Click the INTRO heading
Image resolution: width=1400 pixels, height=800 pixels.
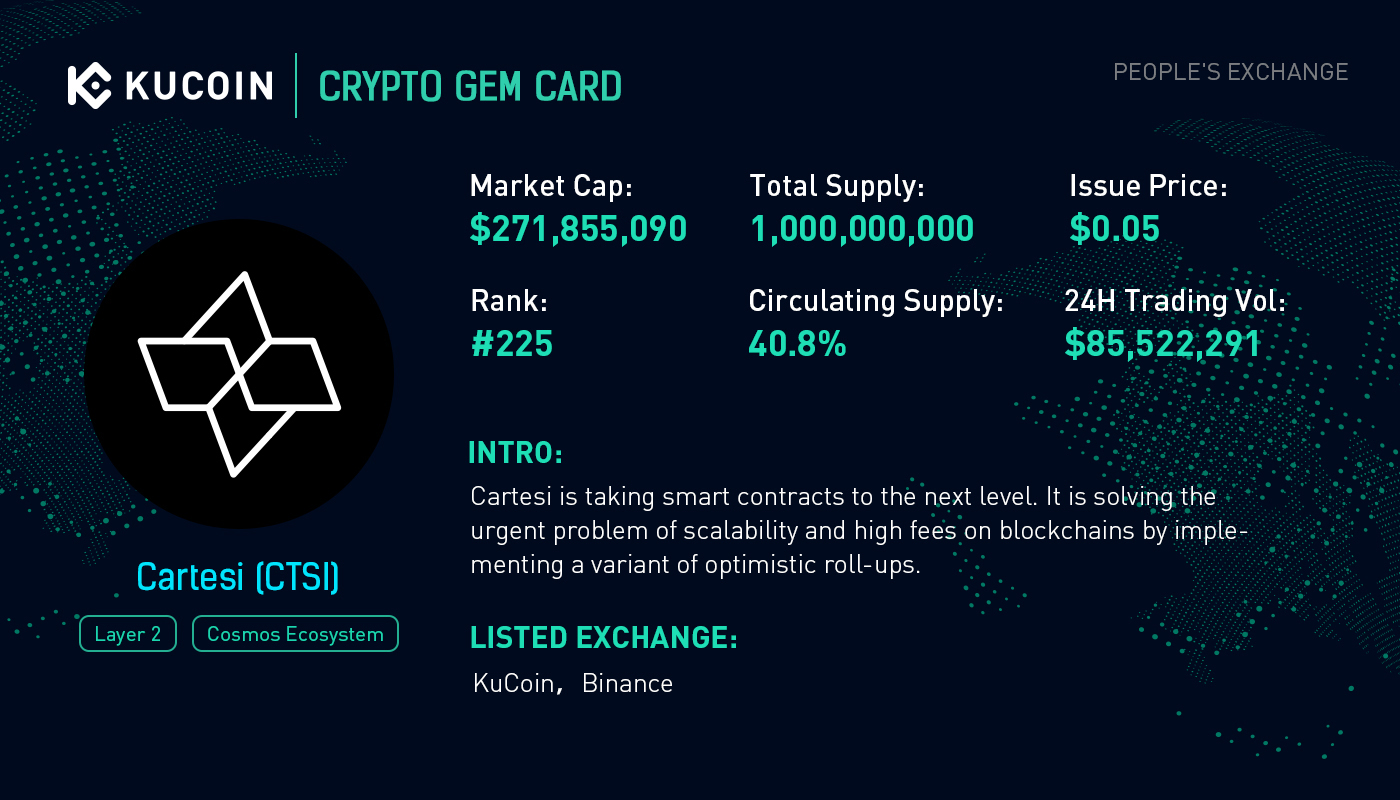coord(516,453)
